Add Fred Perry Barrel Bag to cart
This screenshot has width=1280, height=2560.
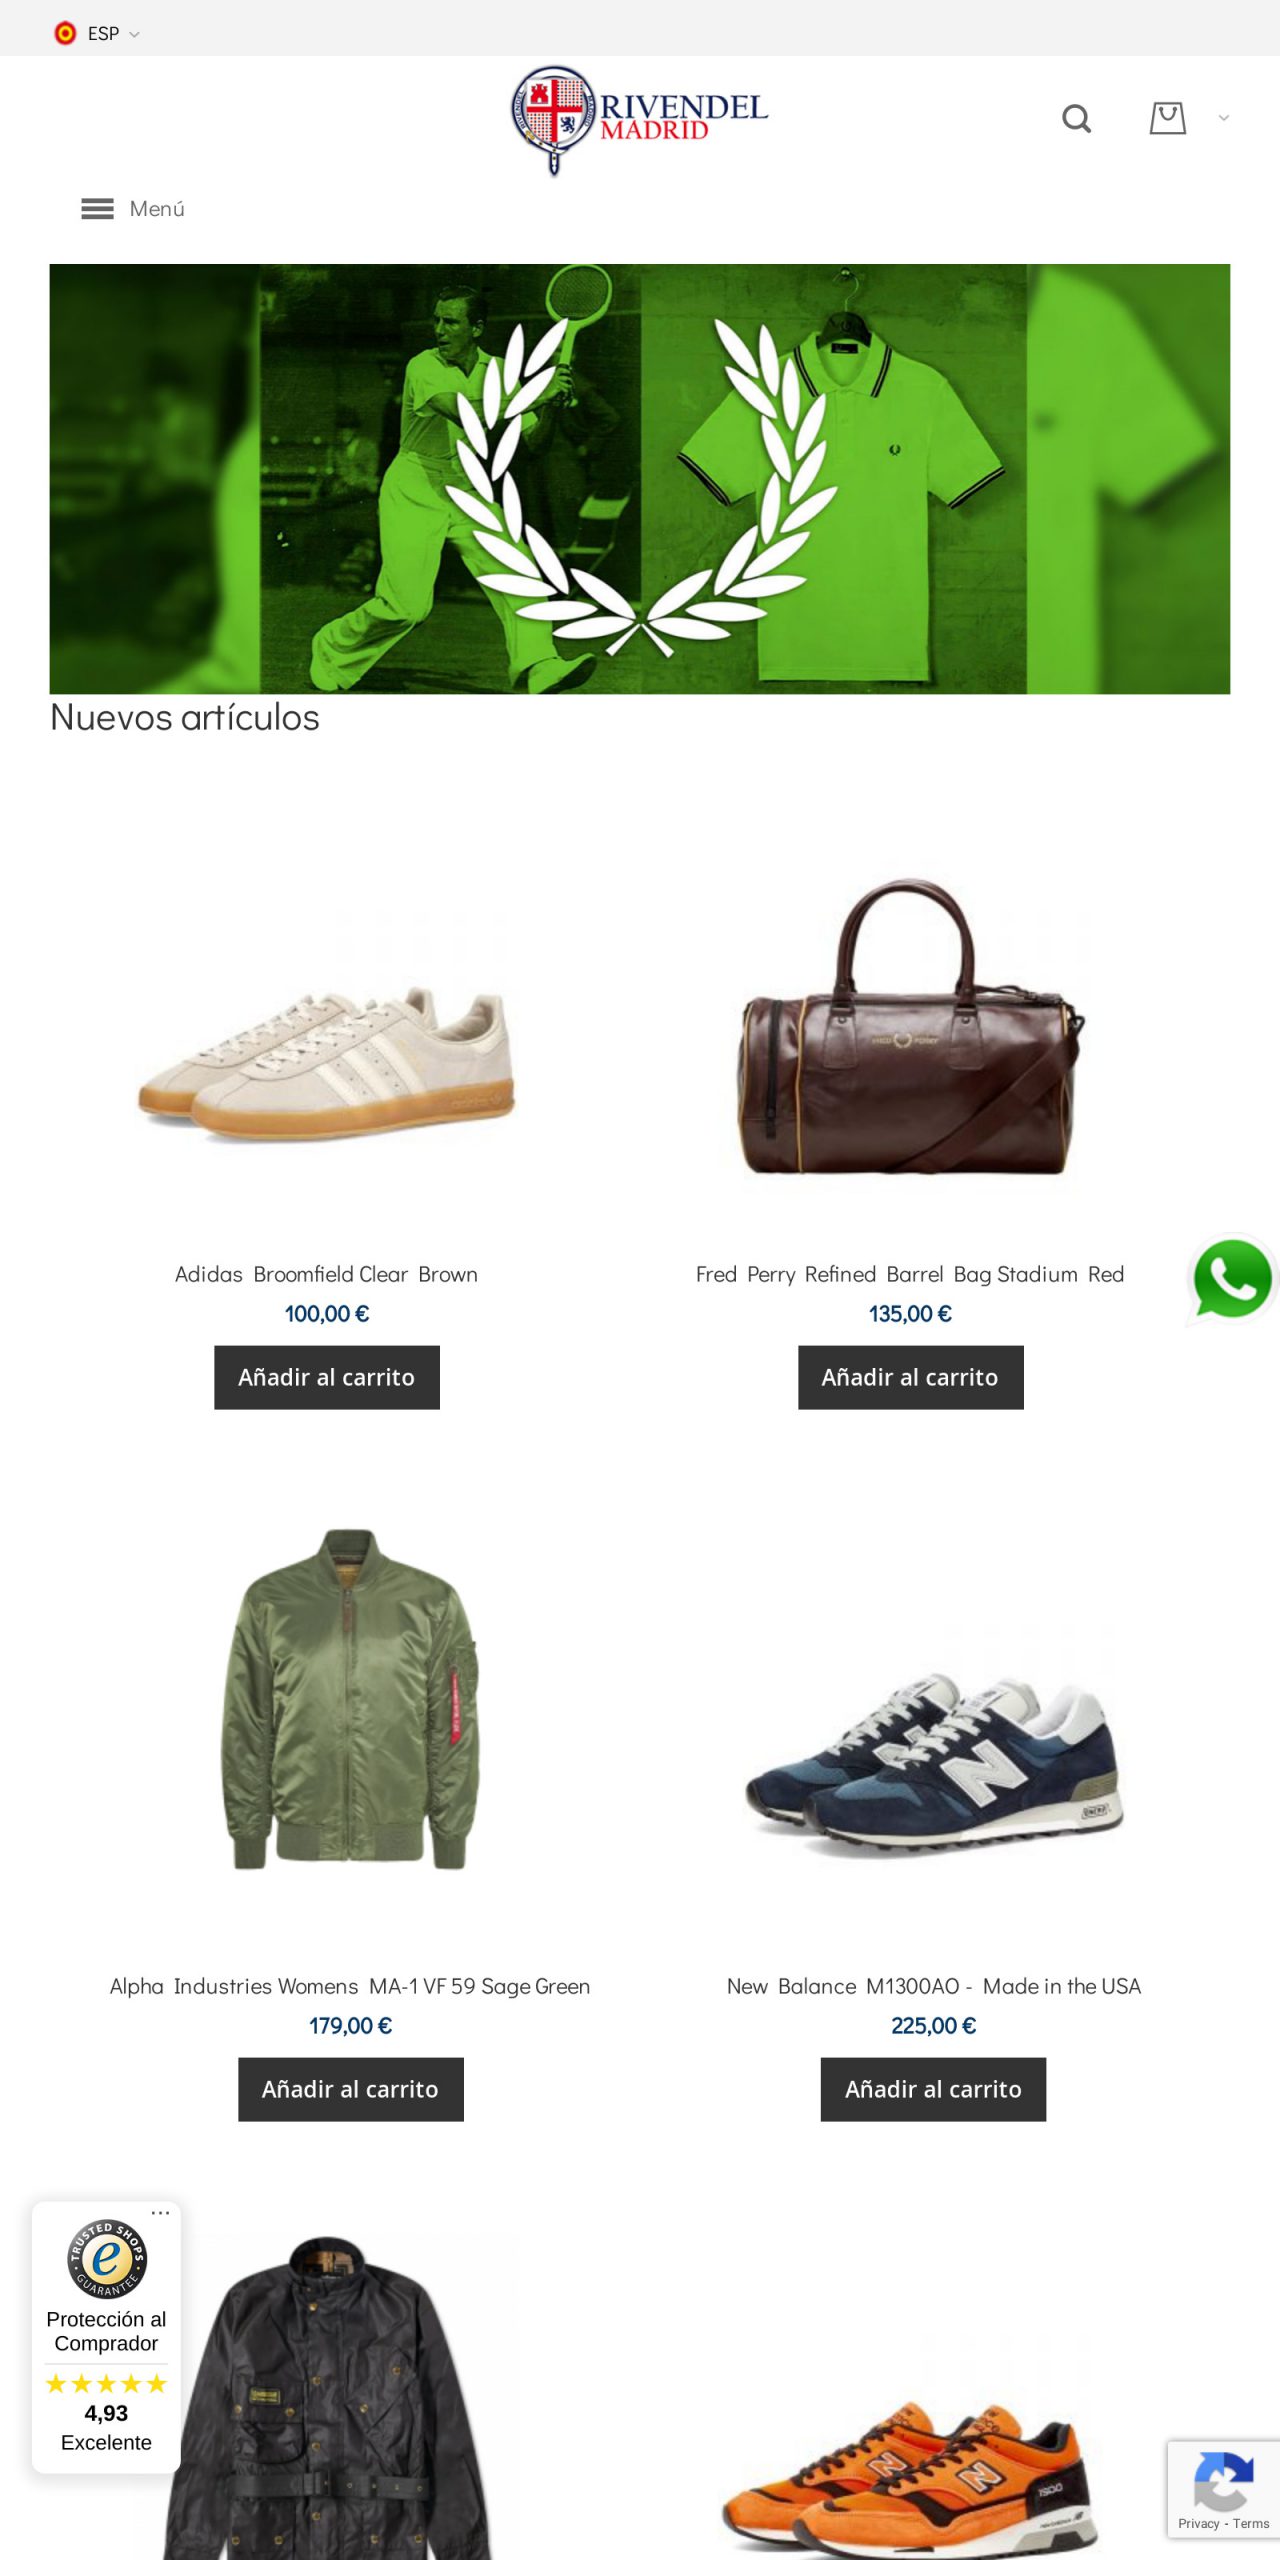pos(910,1377)
